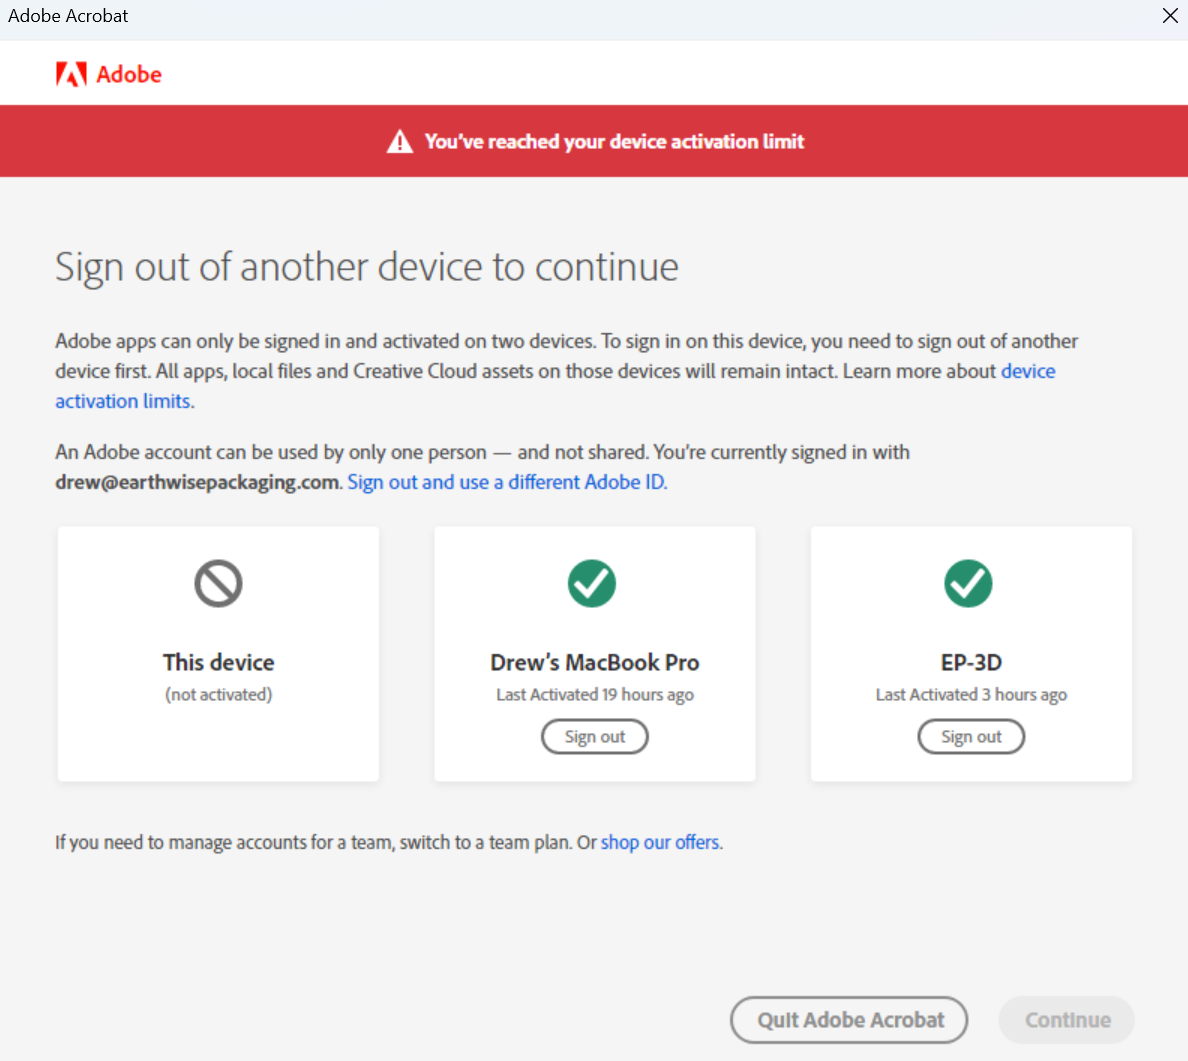Sign out of Drew's MacBook Pro

point(594,737)
